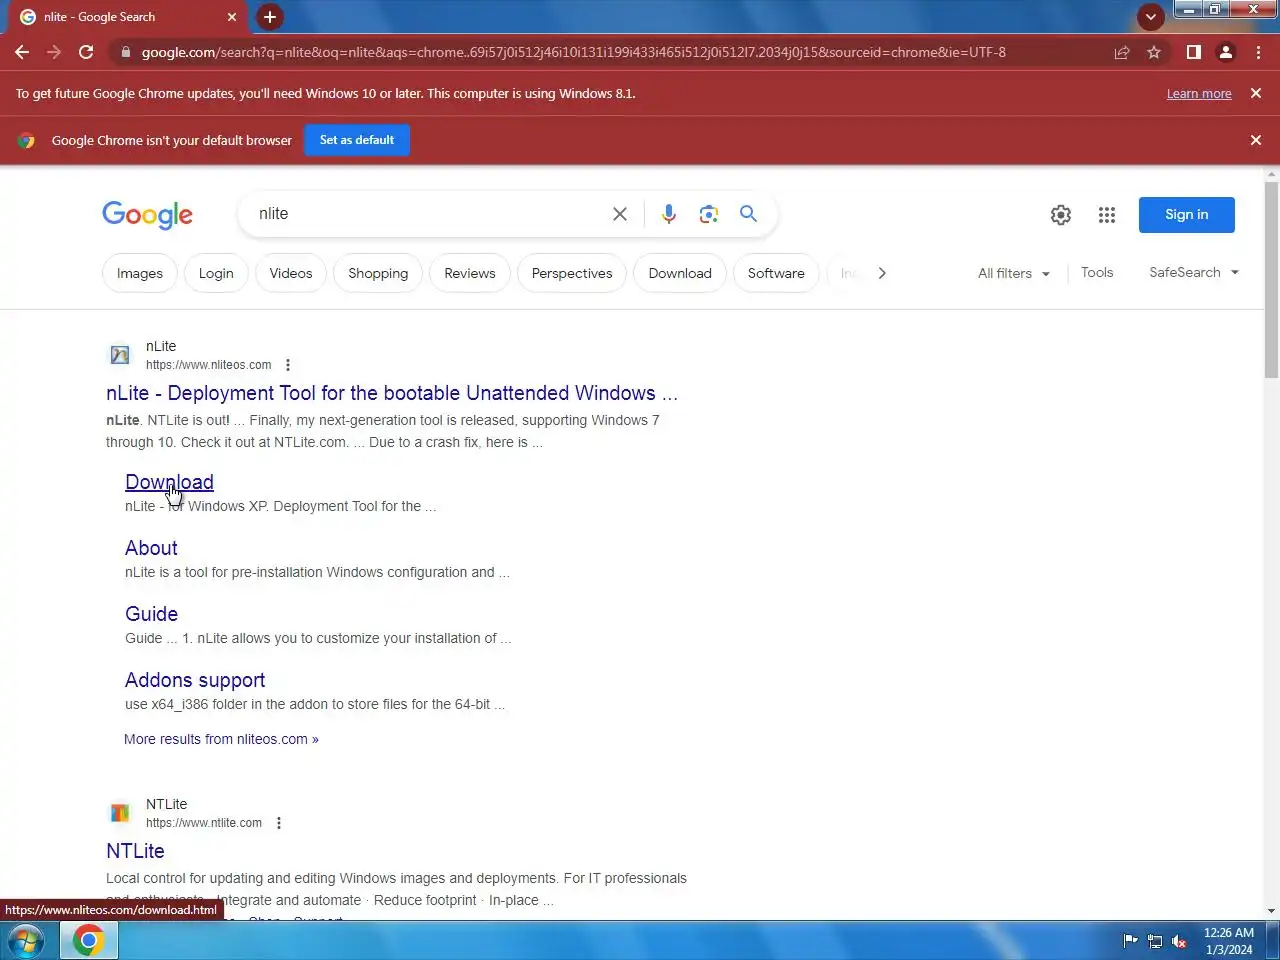
Task: Reload the Google search page
Action: [x=86, y=52]
